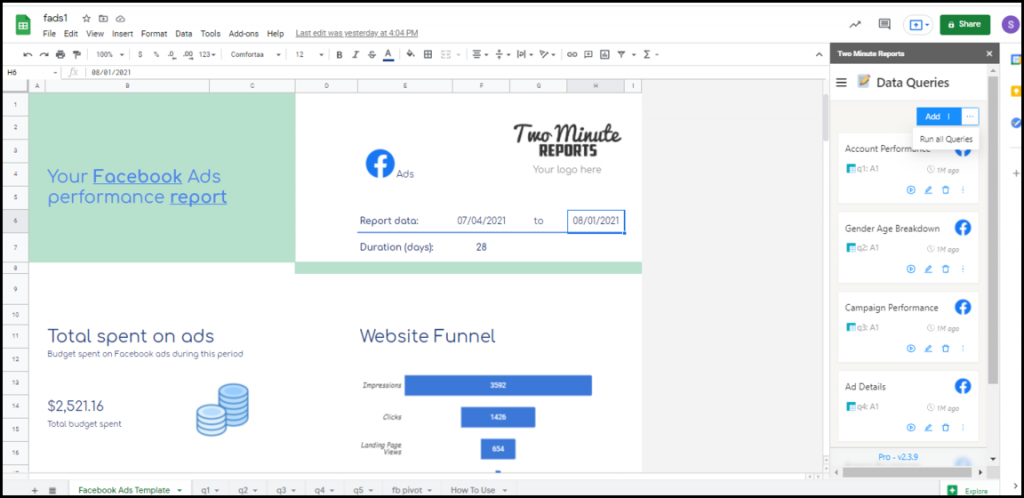The image size is (1024, 498).
Task: Open more options for Campaign Performance query
Action: (x=963, y=349)
